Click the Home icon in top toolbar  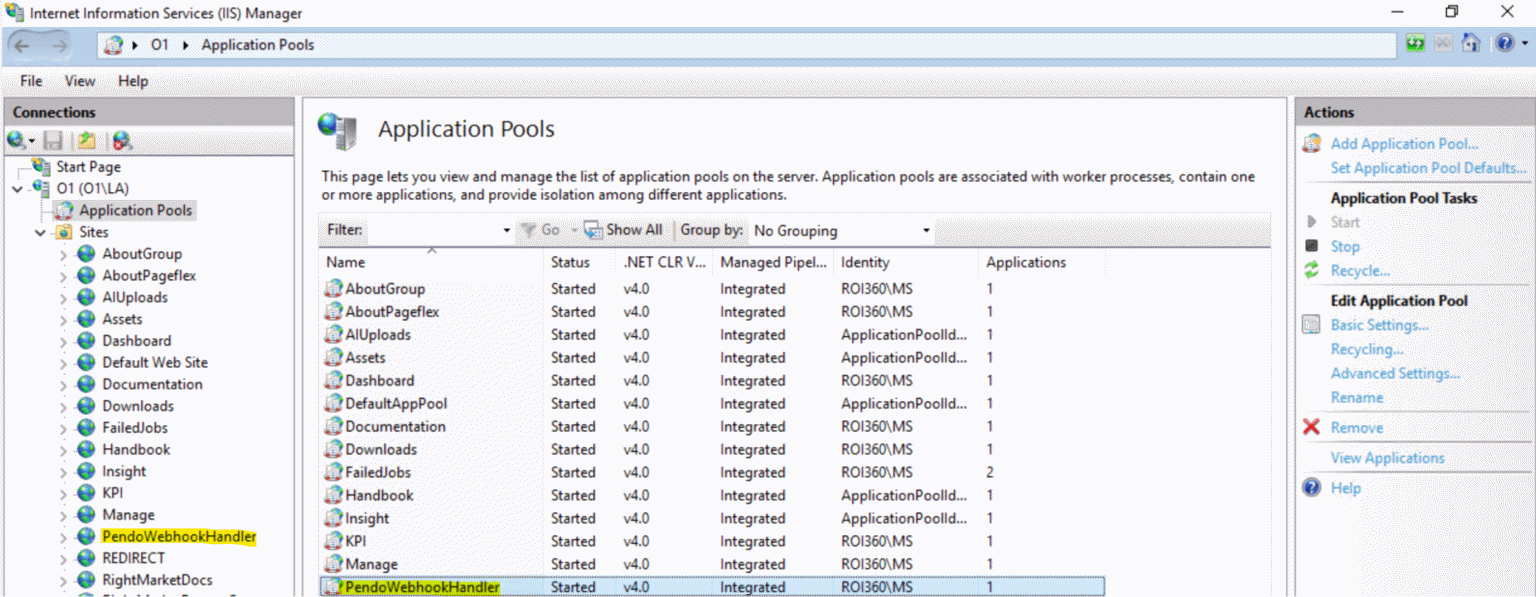coord(1470,44)
